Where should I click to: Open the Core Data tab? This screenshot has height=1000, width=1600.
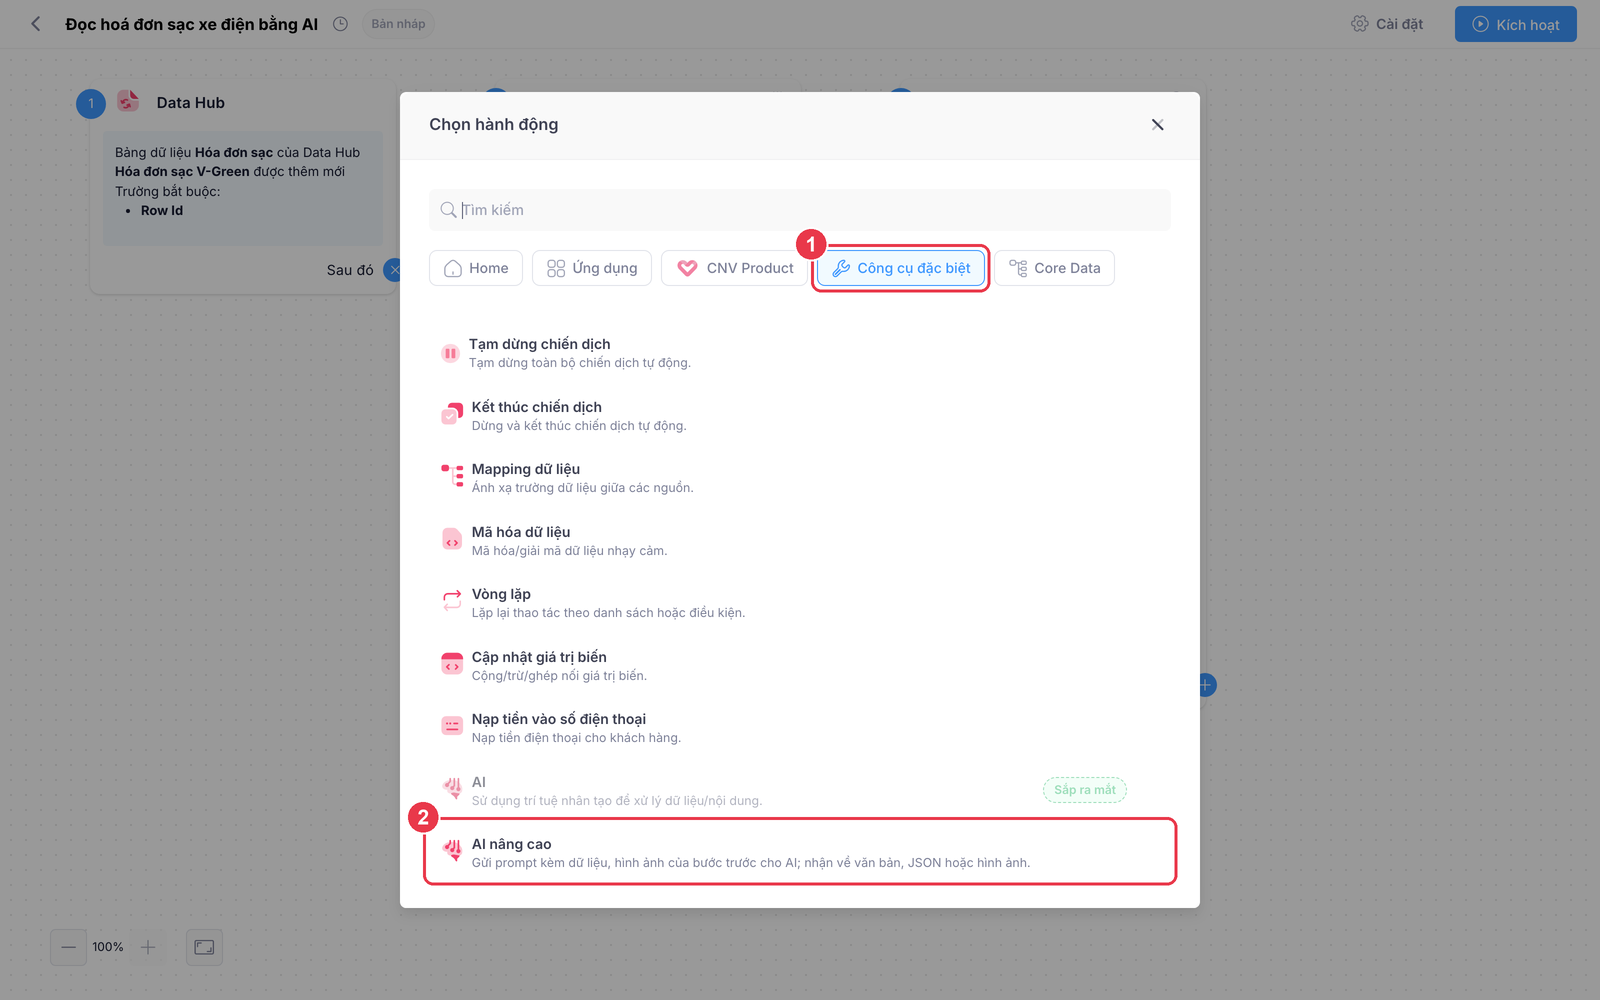click(x=1055, y=268)
